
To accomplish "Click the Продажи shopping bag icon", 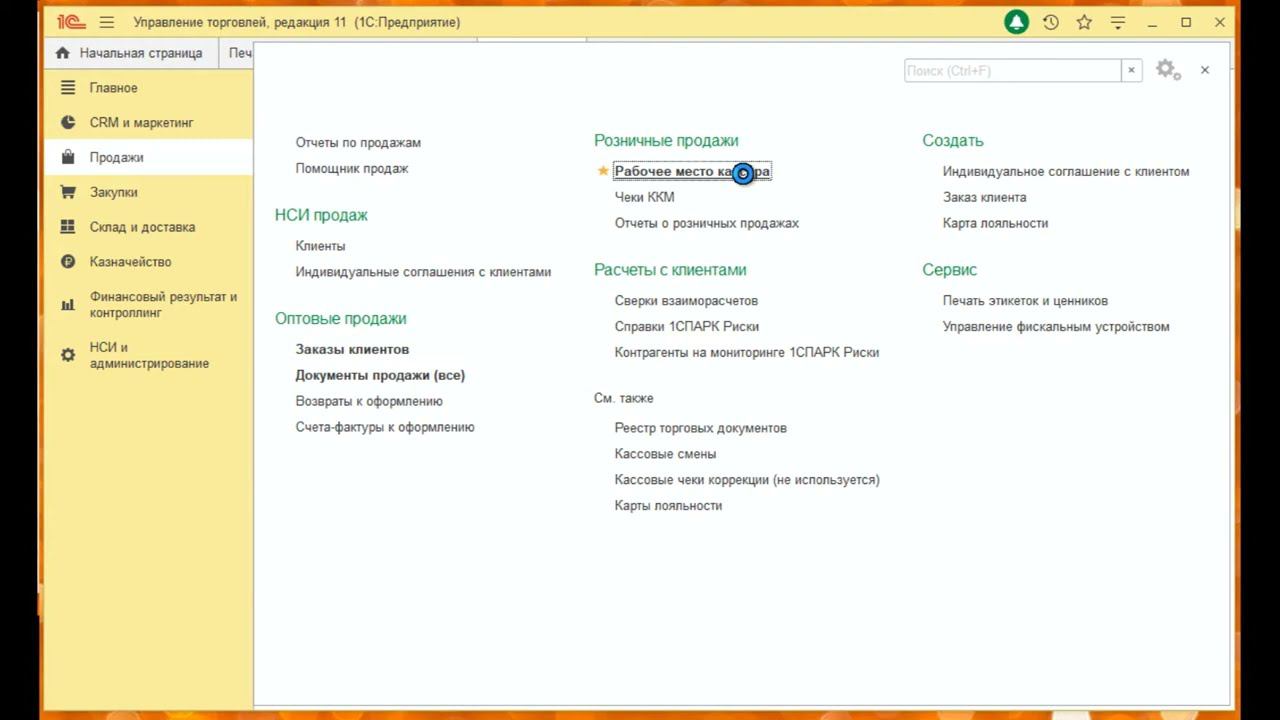I will [68, 157].
